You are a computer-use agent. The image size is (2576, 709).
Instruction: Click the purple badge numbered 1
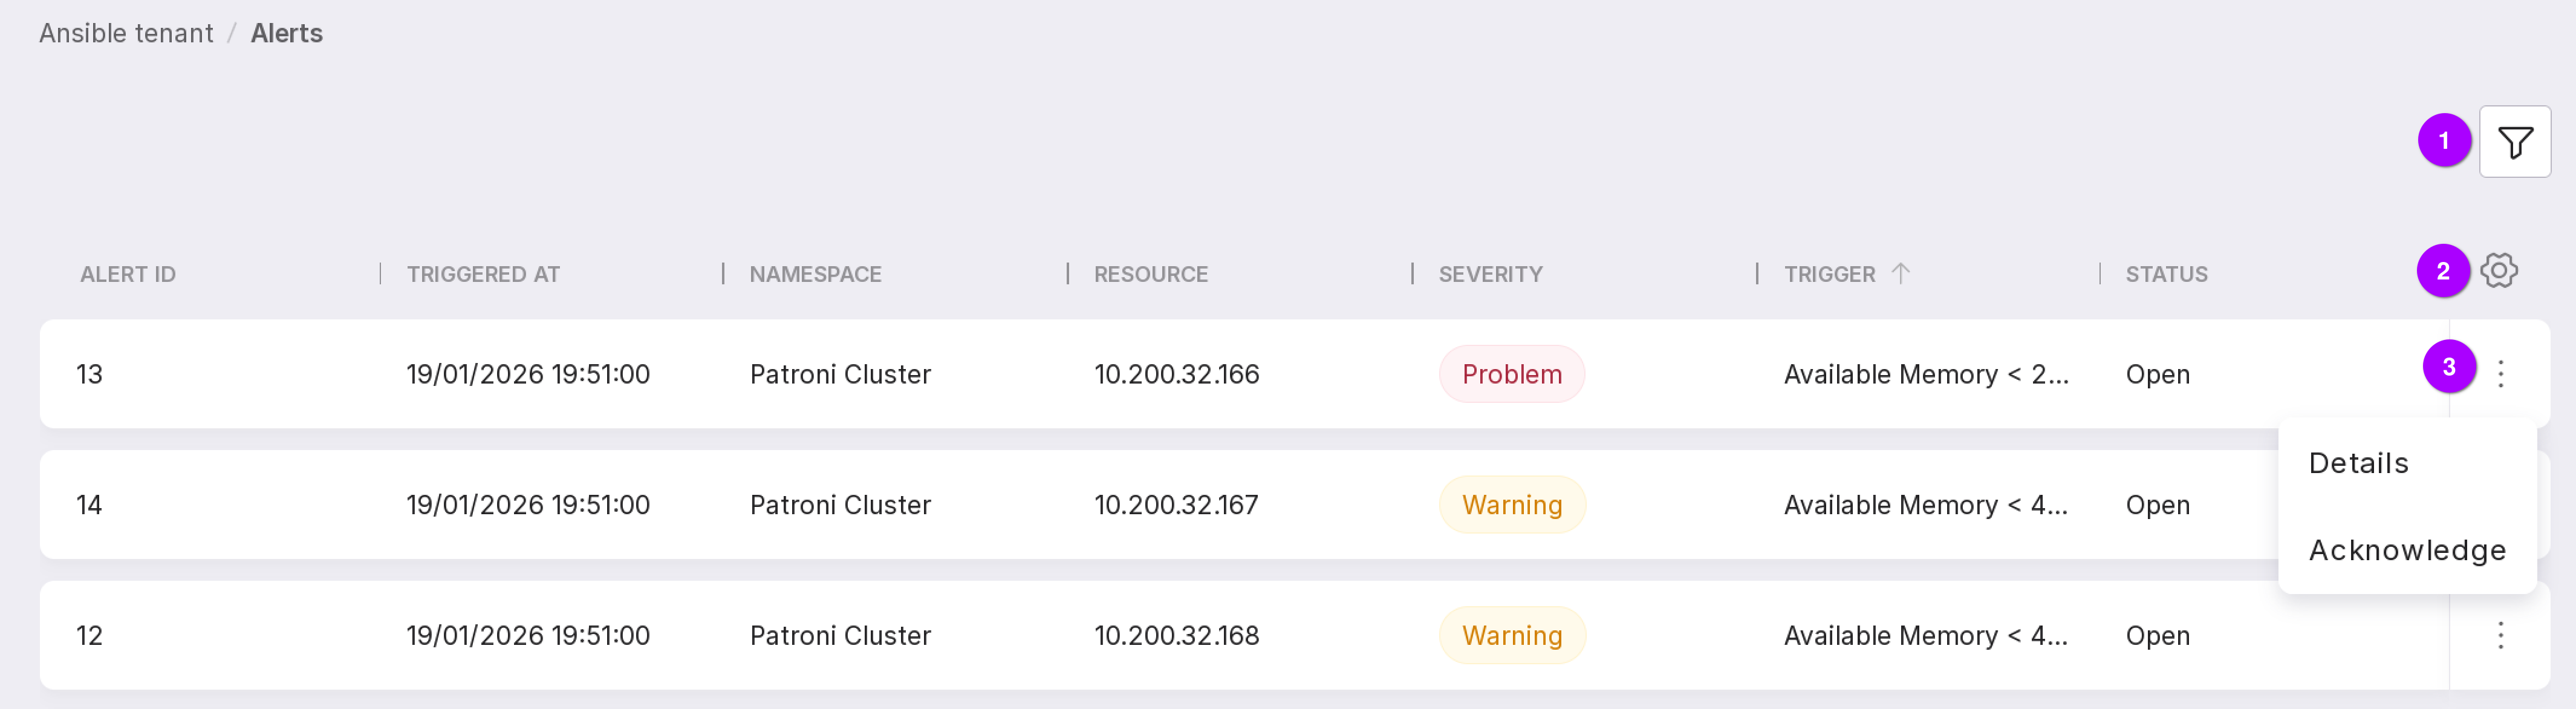(x=2444, y=141)
